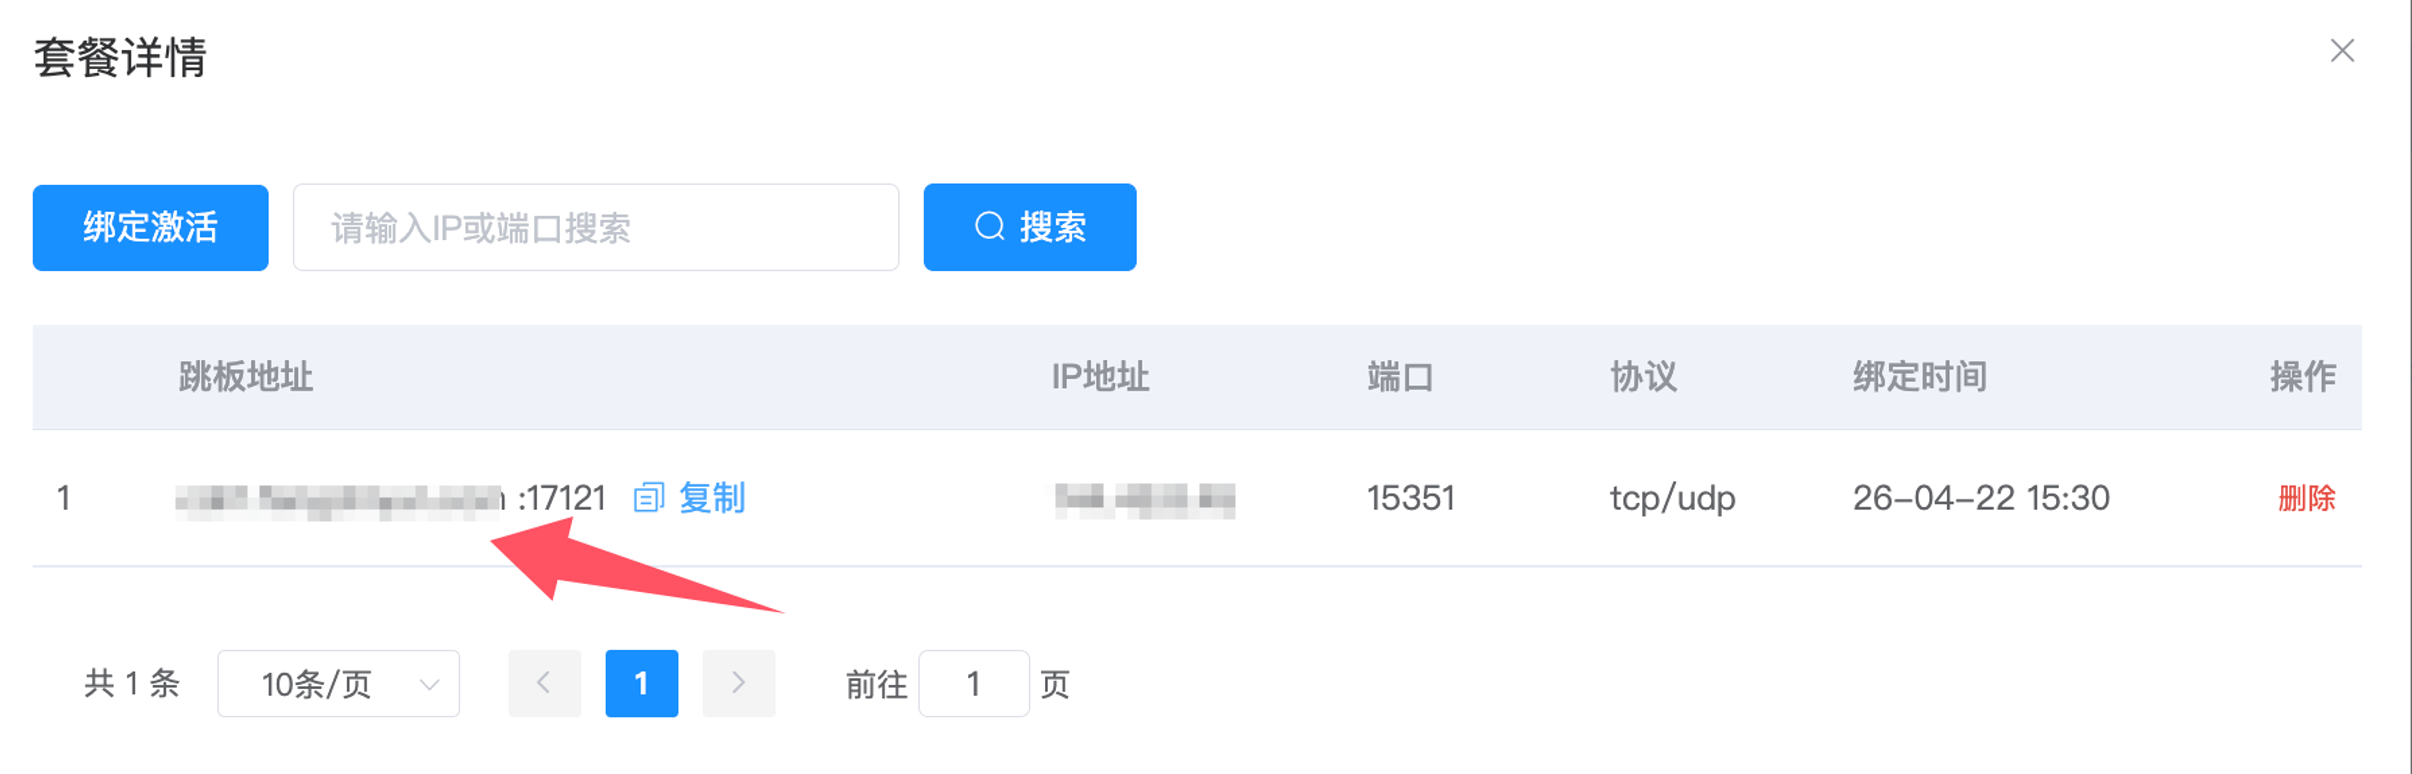Click the IP地址 column header
2412x774 pixels.
click(1100, 377)
